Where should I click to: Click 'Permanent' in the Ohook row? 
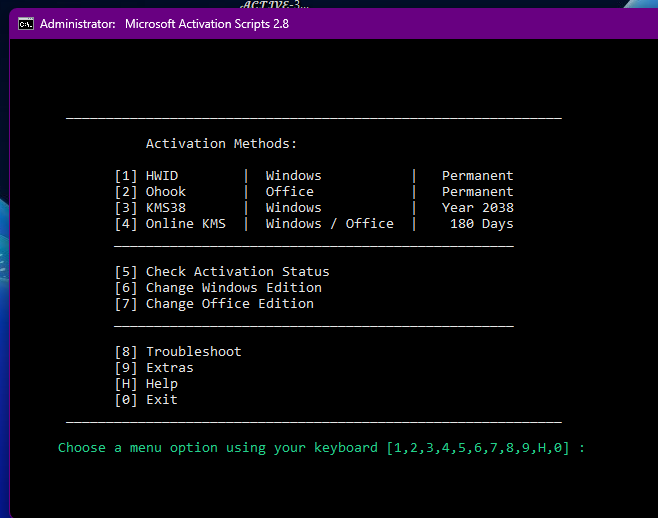478,191
